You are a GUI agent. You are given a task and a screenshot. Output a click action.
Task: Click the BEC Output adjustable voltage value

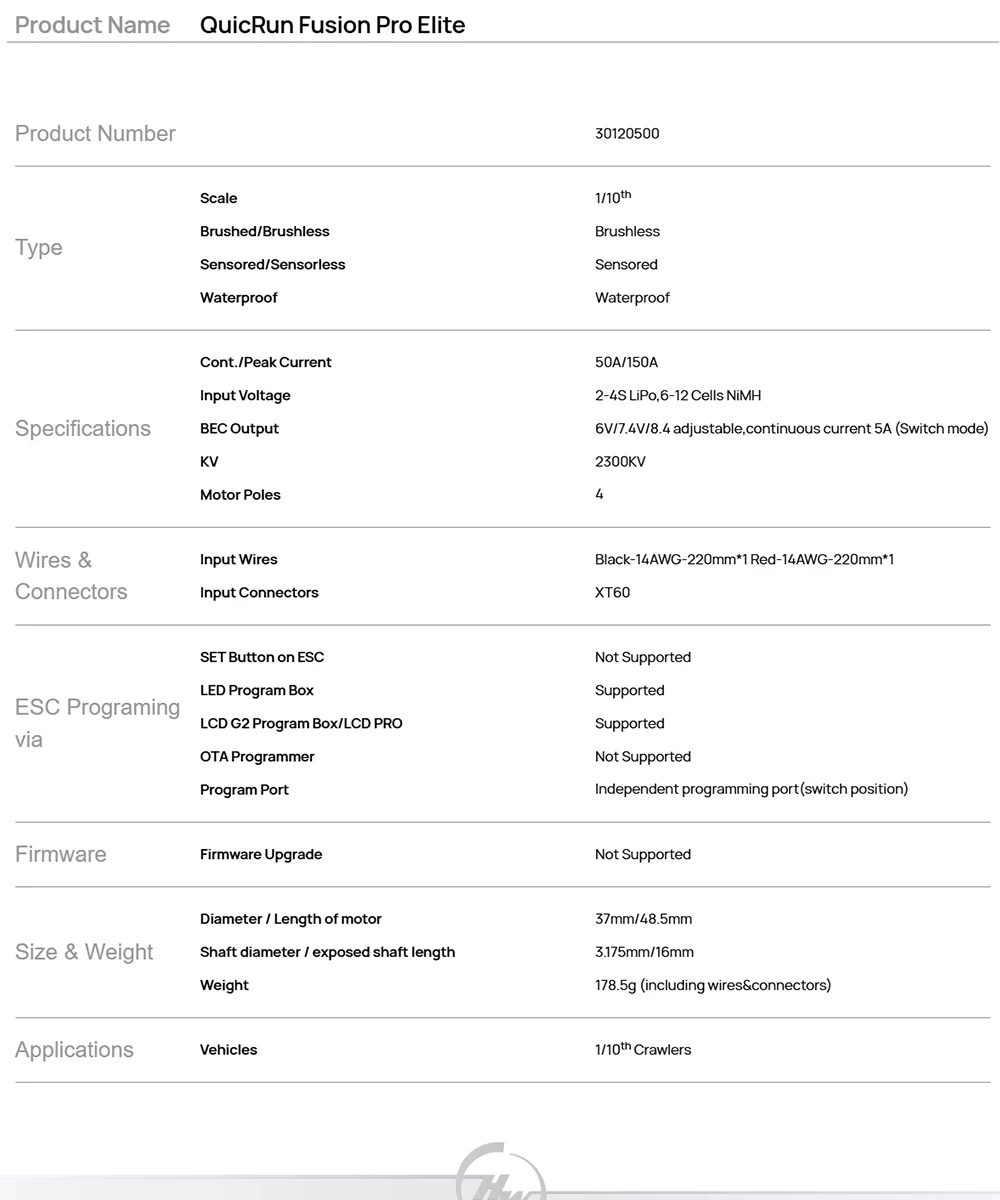tap(791, 428)
